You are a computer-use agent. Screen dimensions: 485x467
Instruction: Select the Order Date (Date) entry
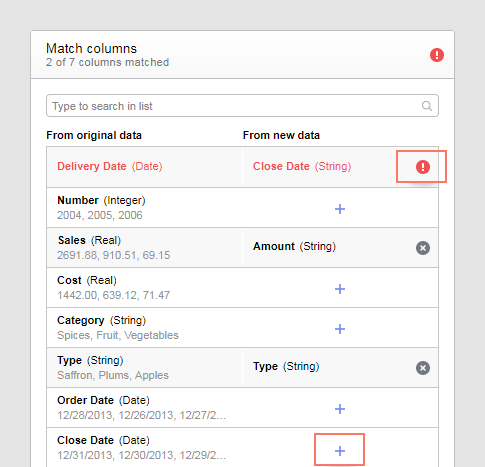[x=103, y=400]
